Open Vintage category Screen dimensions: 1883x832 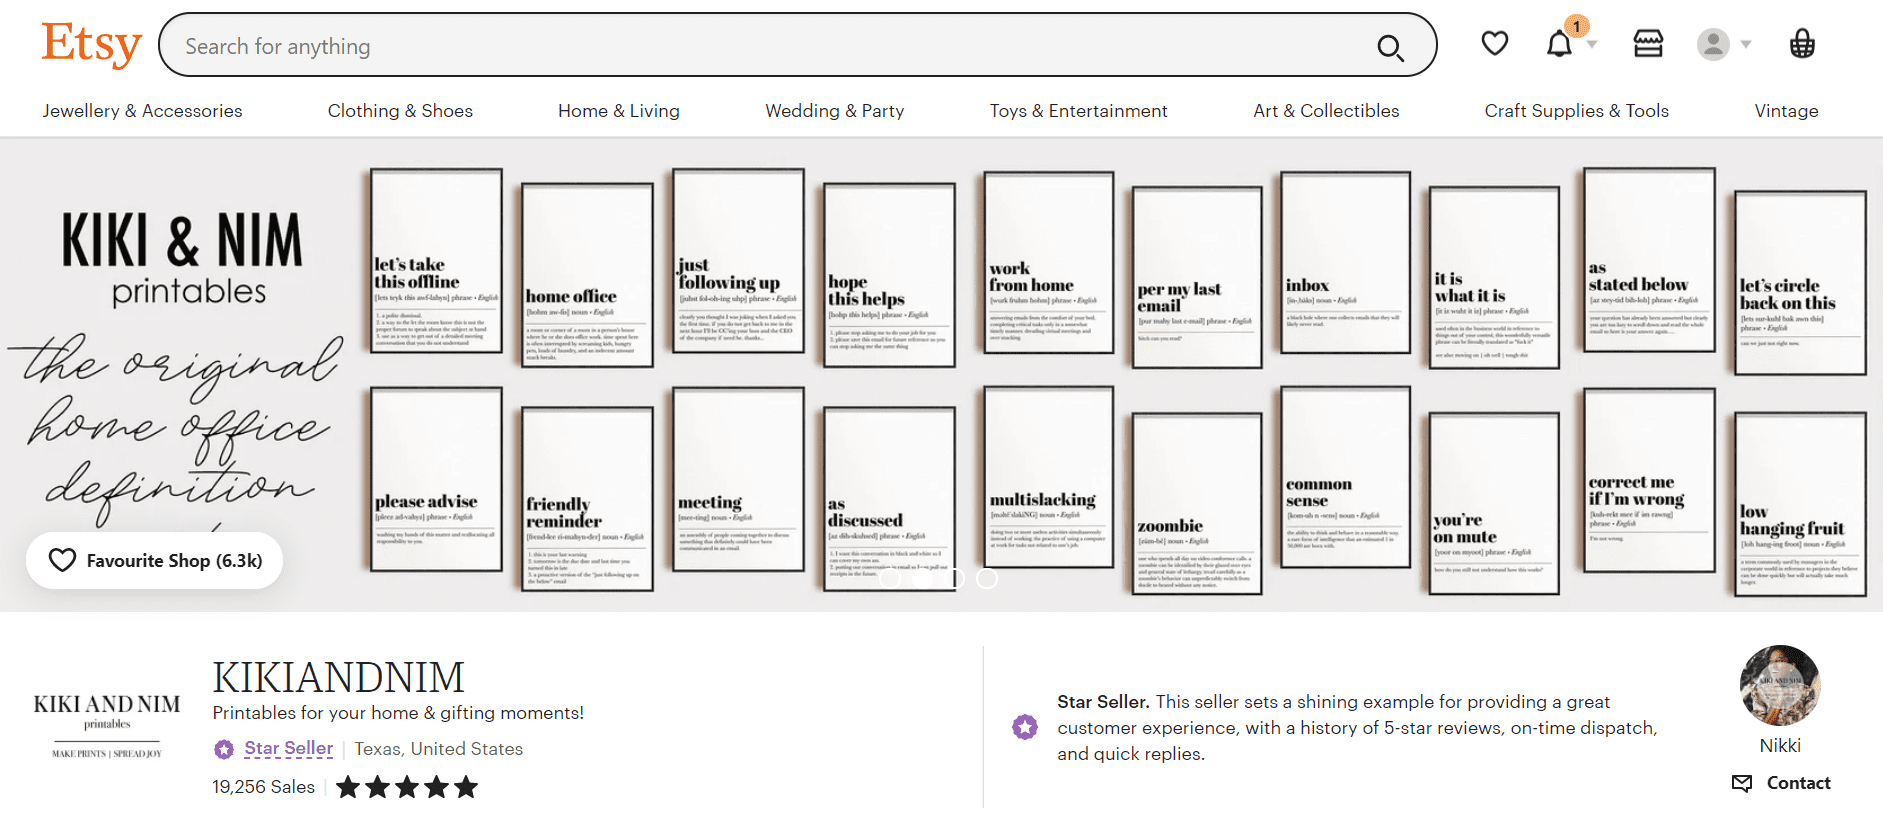tap(1786, 111)
